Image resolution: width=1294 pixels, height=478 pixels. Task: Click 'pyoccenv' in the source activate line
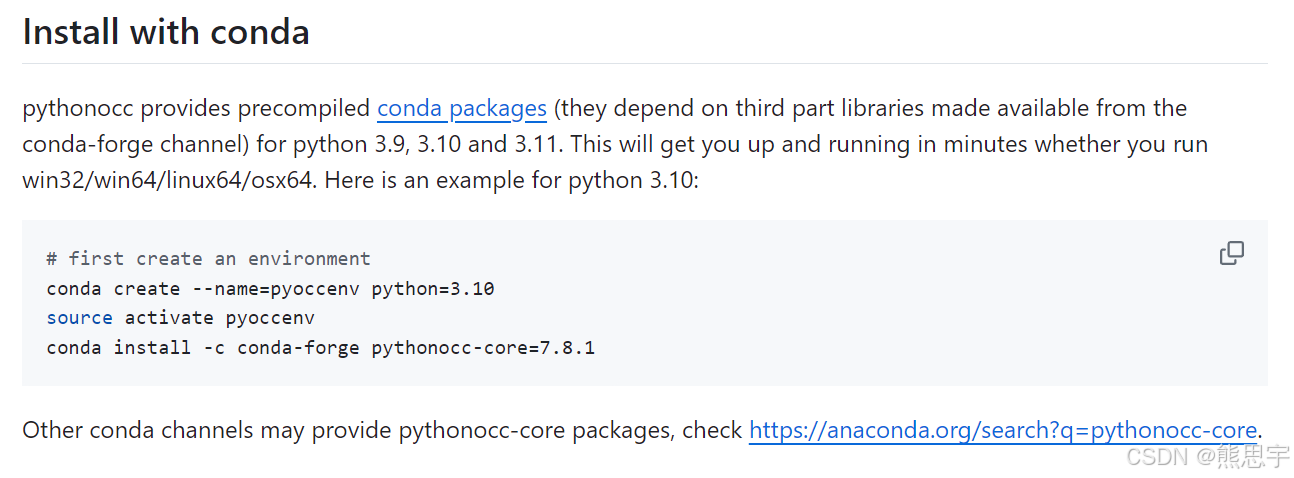coord(270,318)
